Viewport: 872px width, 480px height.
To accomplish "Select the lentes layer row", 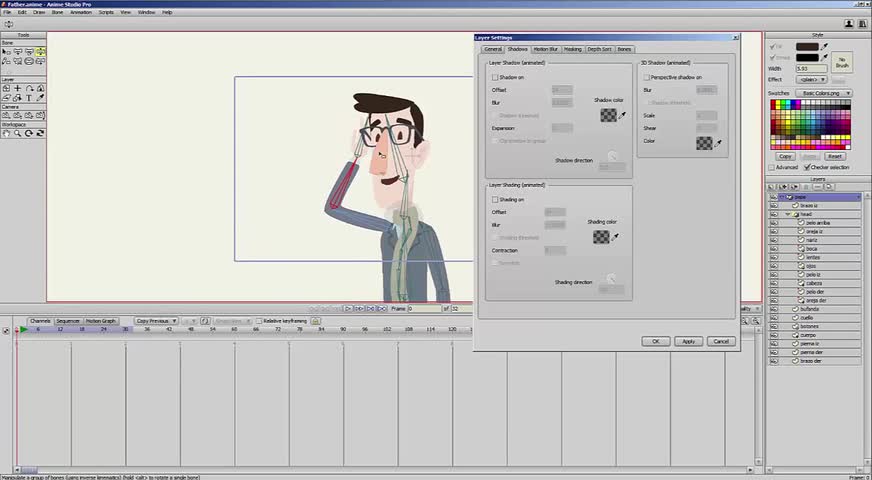I will (x=818, y=258).
